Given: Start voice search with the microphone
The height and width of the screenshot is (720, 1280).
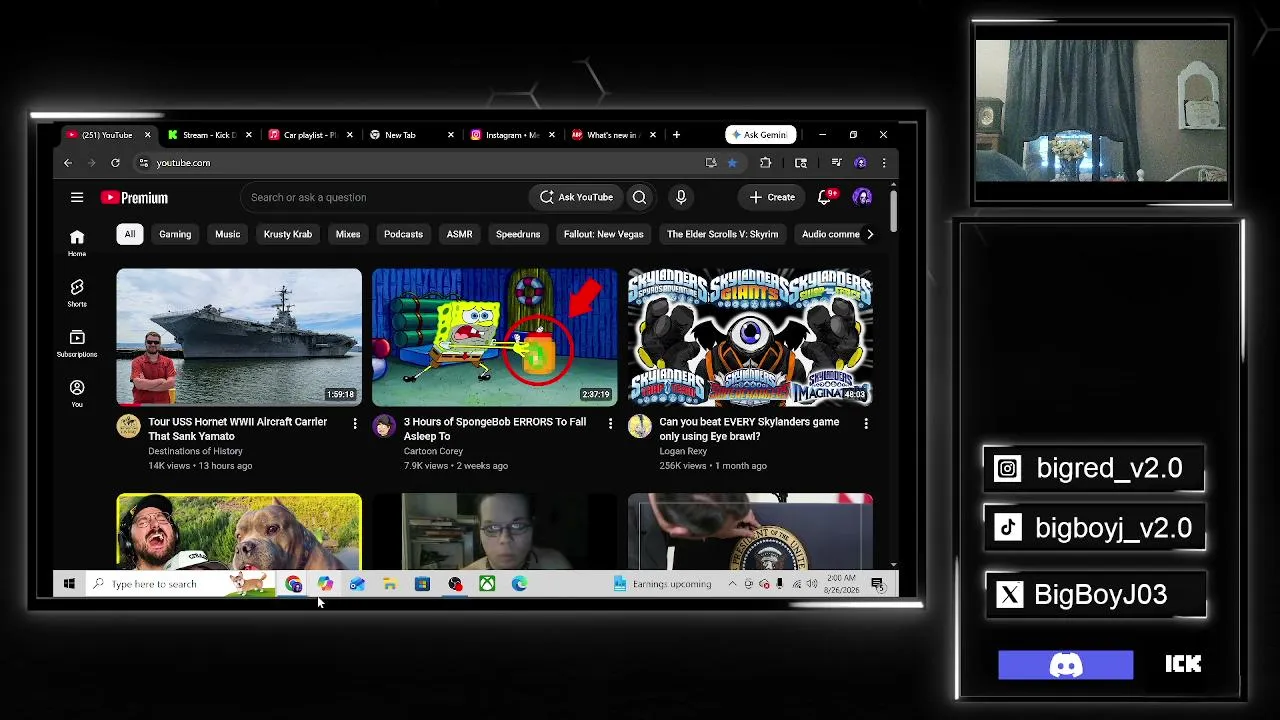Looking at the screenshot, I should point(681,197).
